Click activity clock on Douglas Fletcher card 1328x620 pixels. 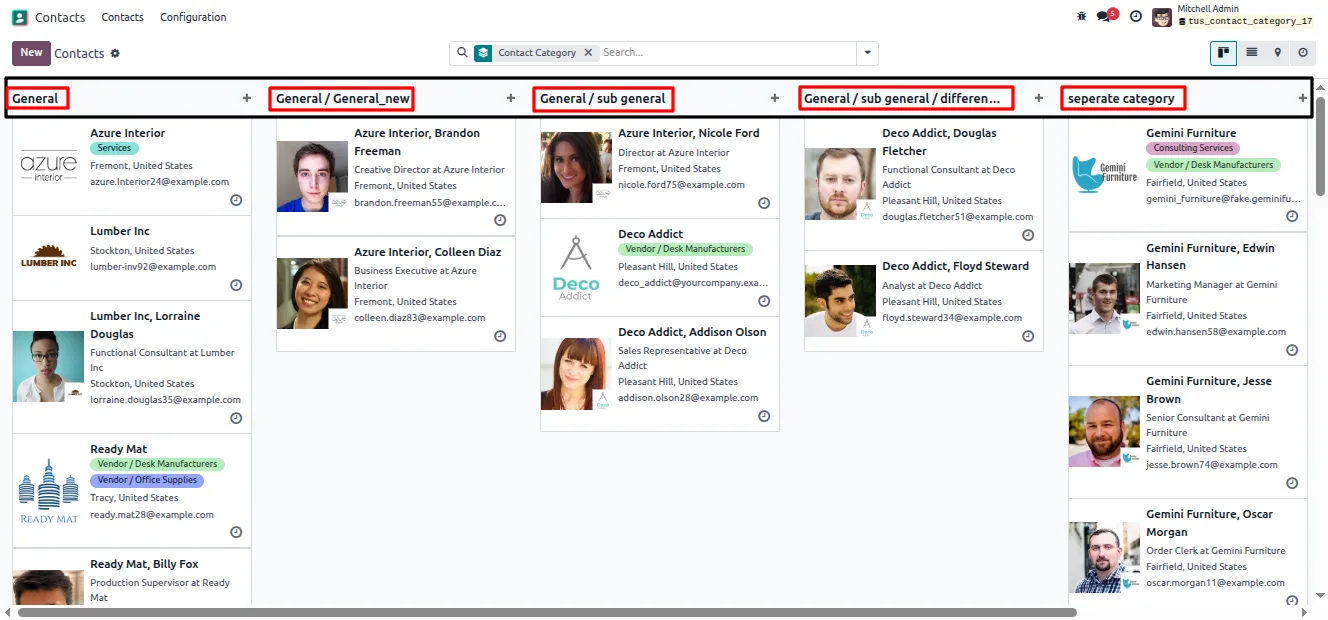pyautogui.click(x=1028, y=235)
